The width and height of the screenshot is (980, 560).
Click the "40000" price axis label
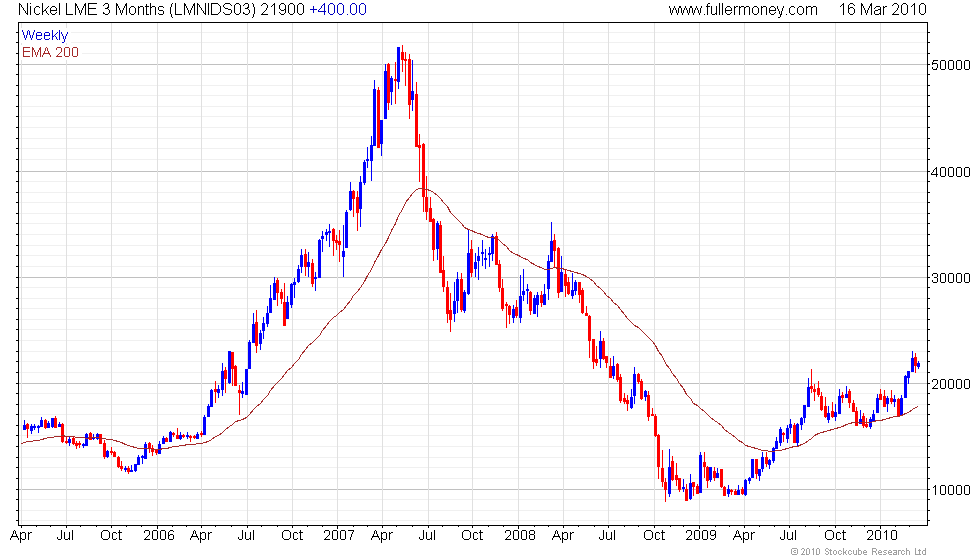tap(951, 172)
